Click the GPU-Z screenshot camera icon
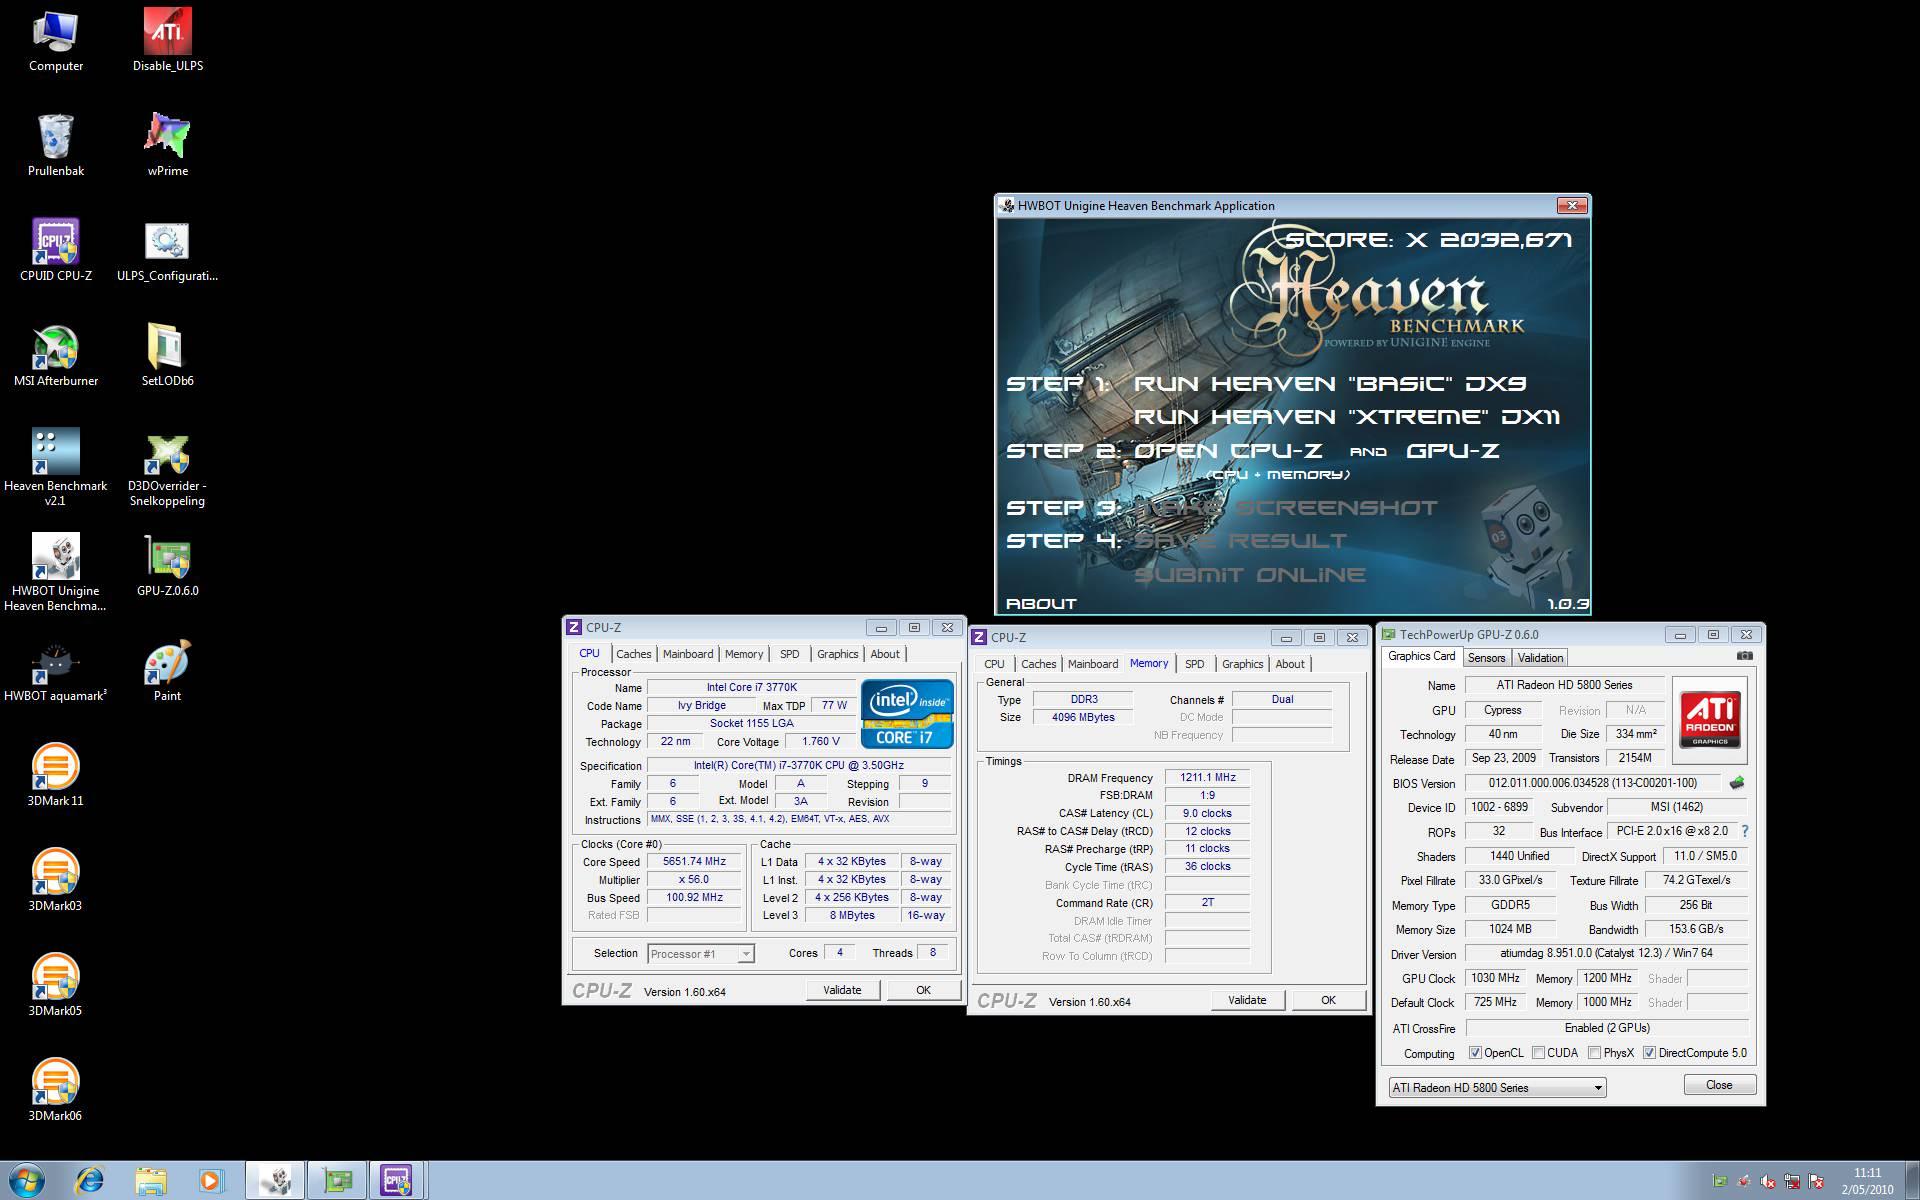The image size is (1920, 1200). 1744,656
